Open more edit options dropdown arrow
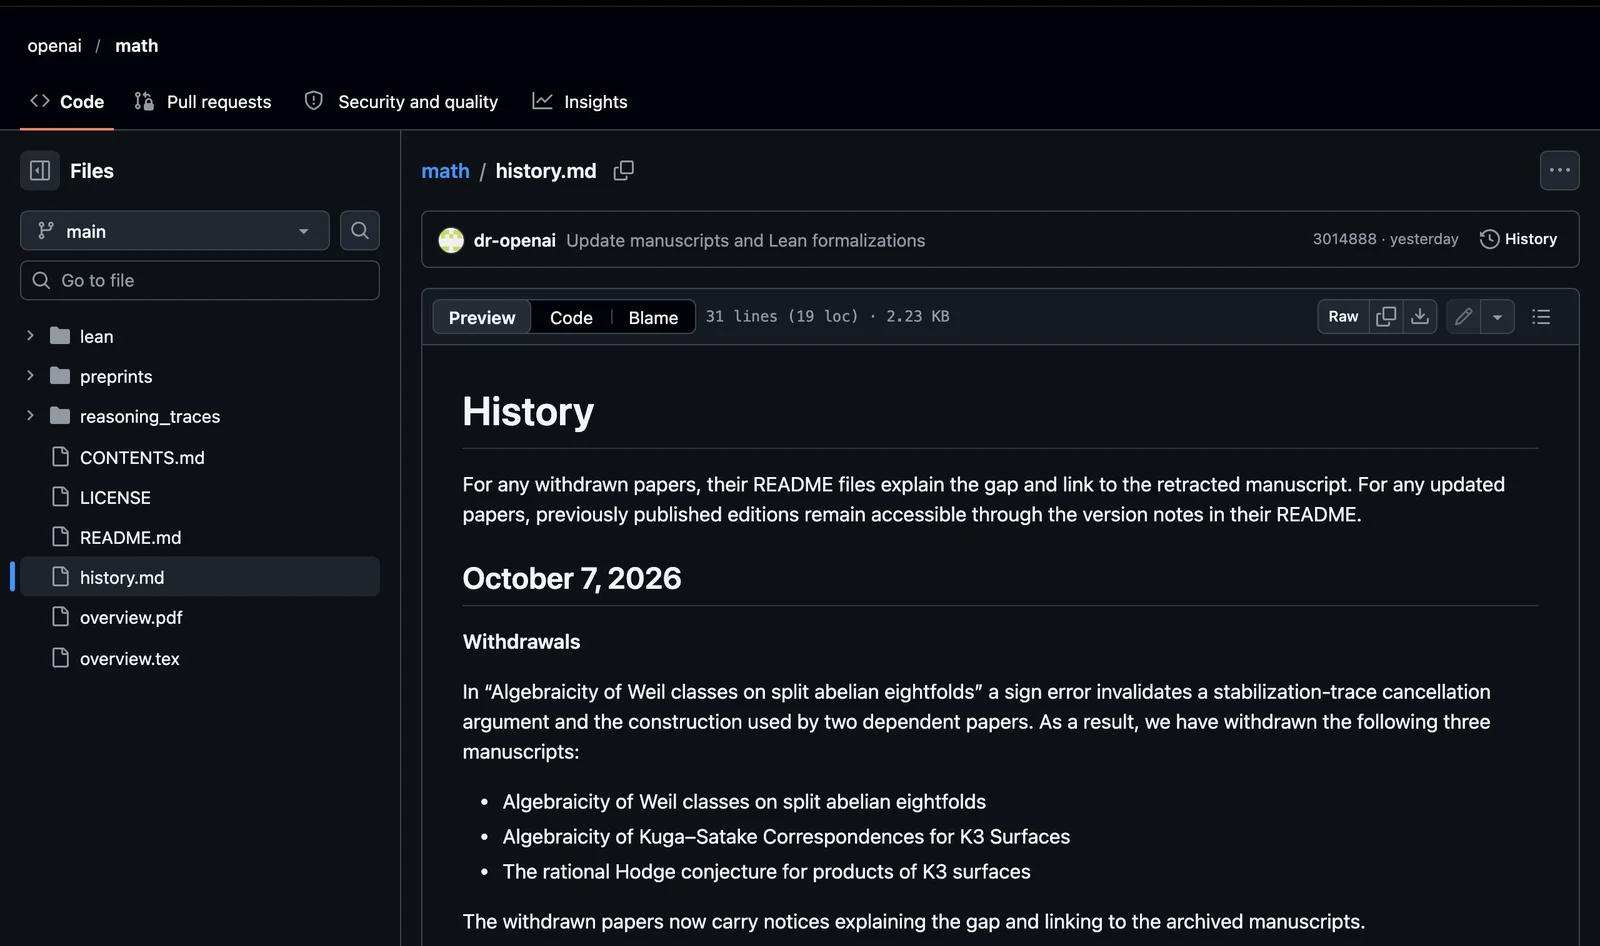Screen dimensions: 1600x946 pyautogui.click(x=1497, y=317)
